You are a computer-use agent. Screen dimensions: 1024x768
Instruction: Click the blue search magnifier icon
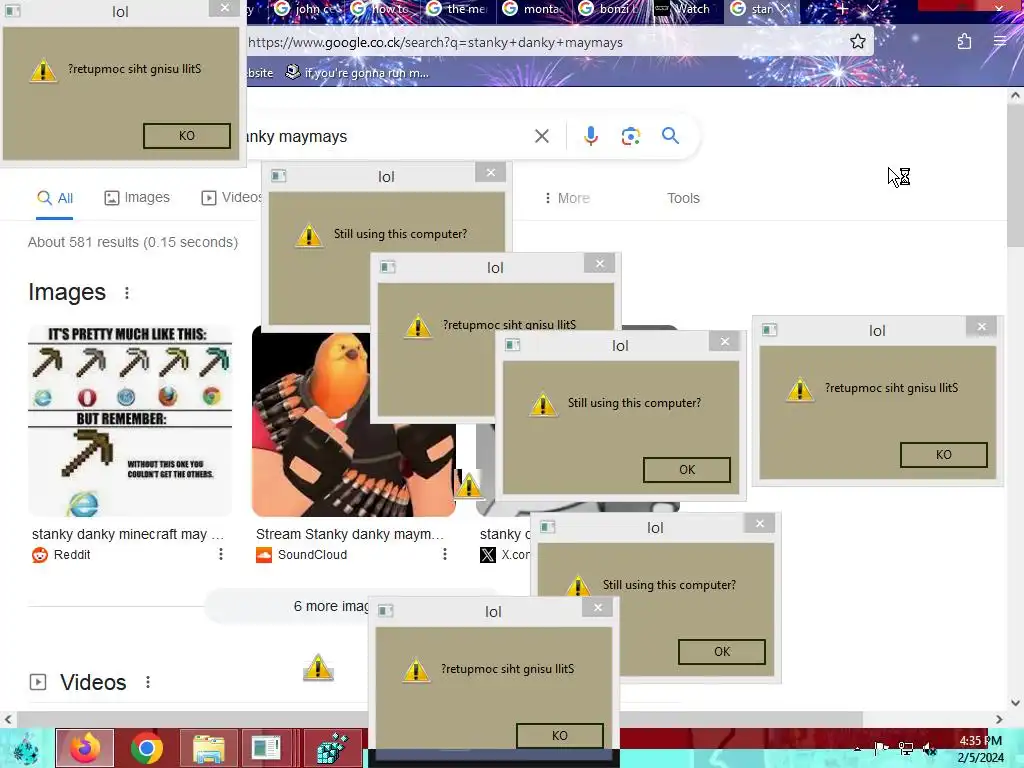[670, 136]
